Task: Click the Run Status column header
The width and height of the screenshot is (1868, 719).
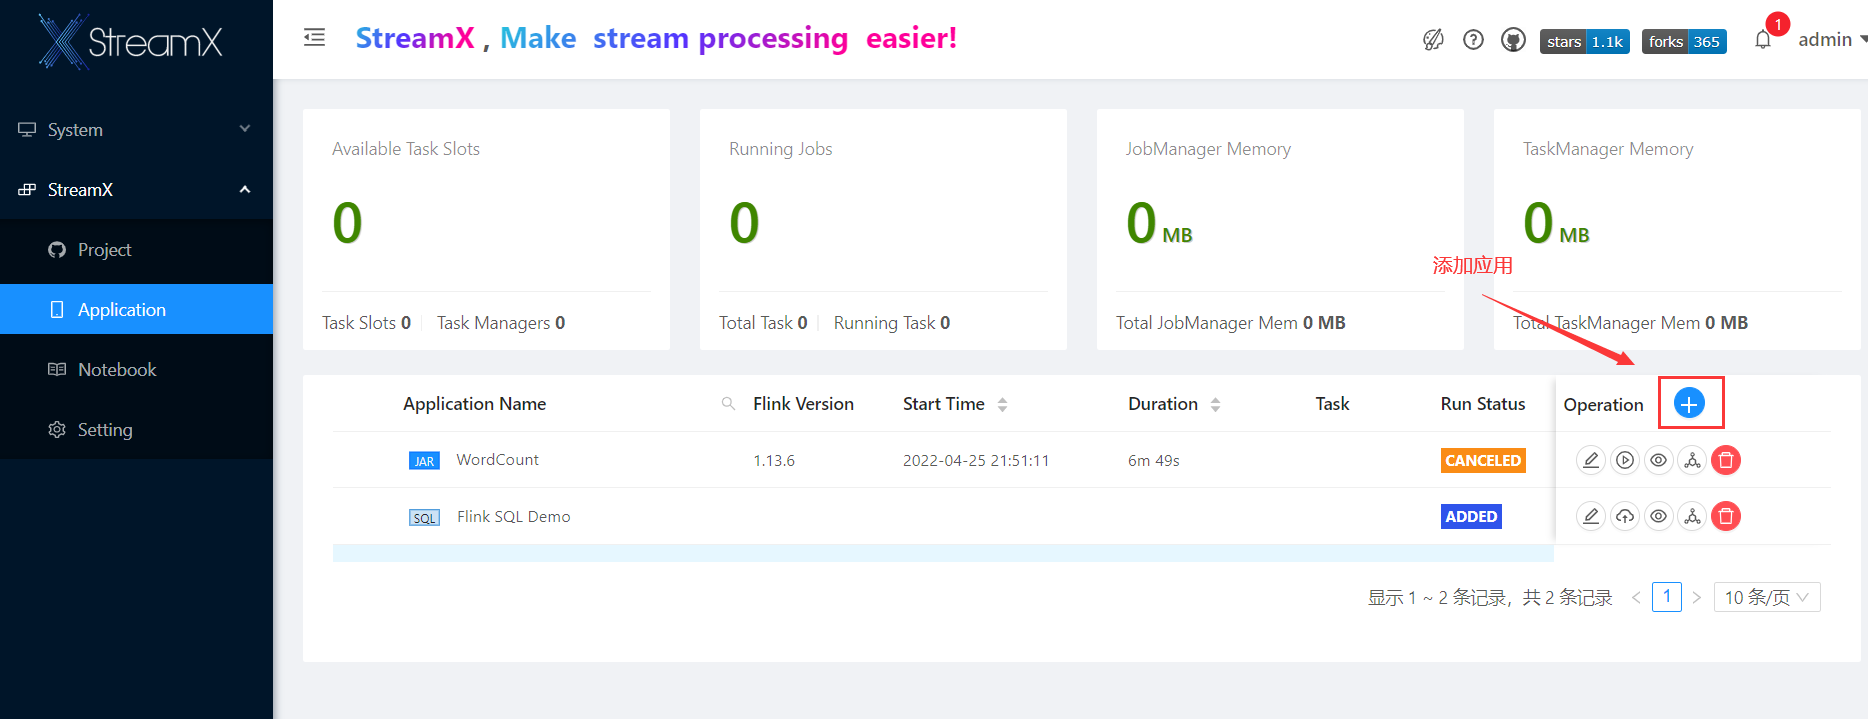Action: (1483, 404)
